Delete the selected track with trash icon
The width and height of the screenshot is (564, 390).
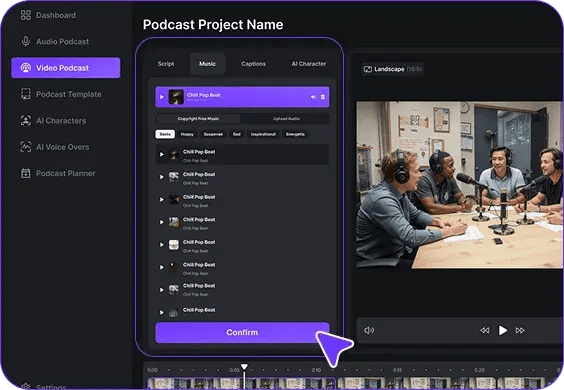coord(323,97)
